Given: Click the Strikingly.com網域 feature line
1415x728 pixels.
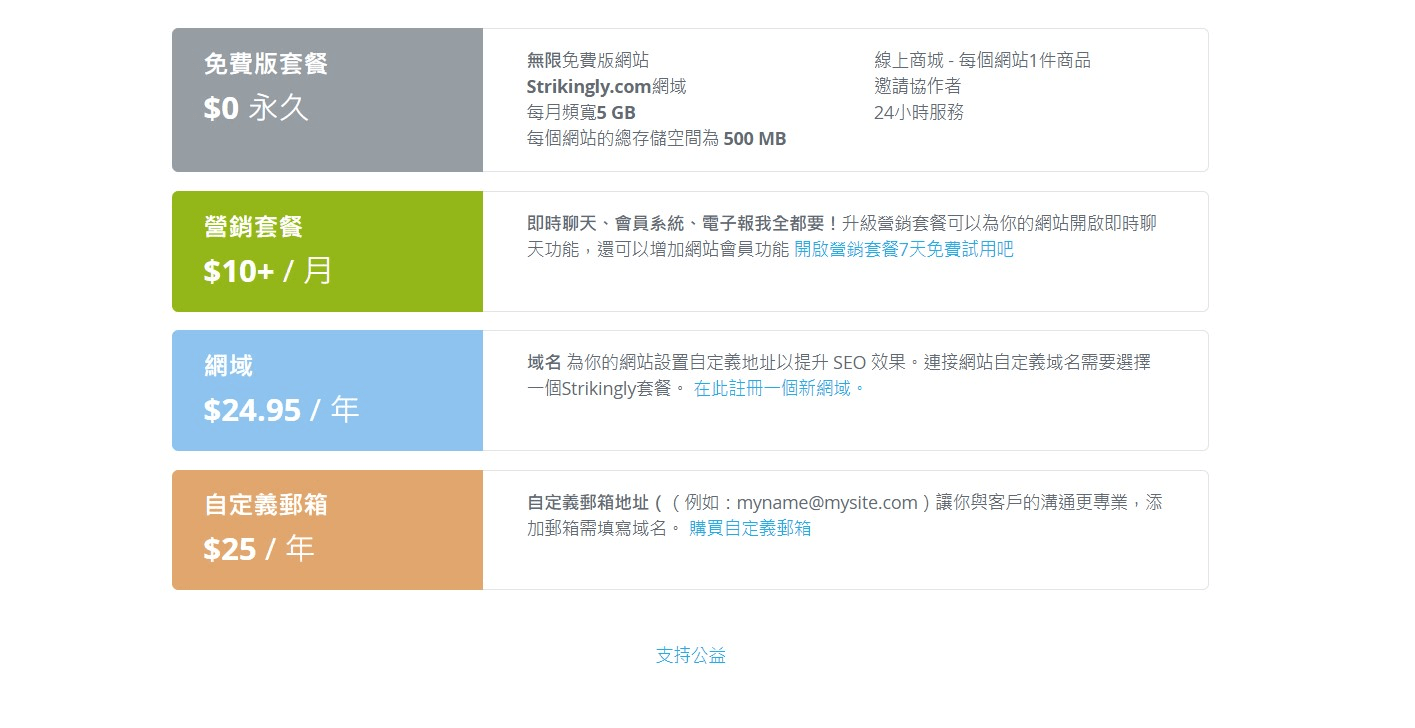Looking at the screenshot, I should coord(606,86).
